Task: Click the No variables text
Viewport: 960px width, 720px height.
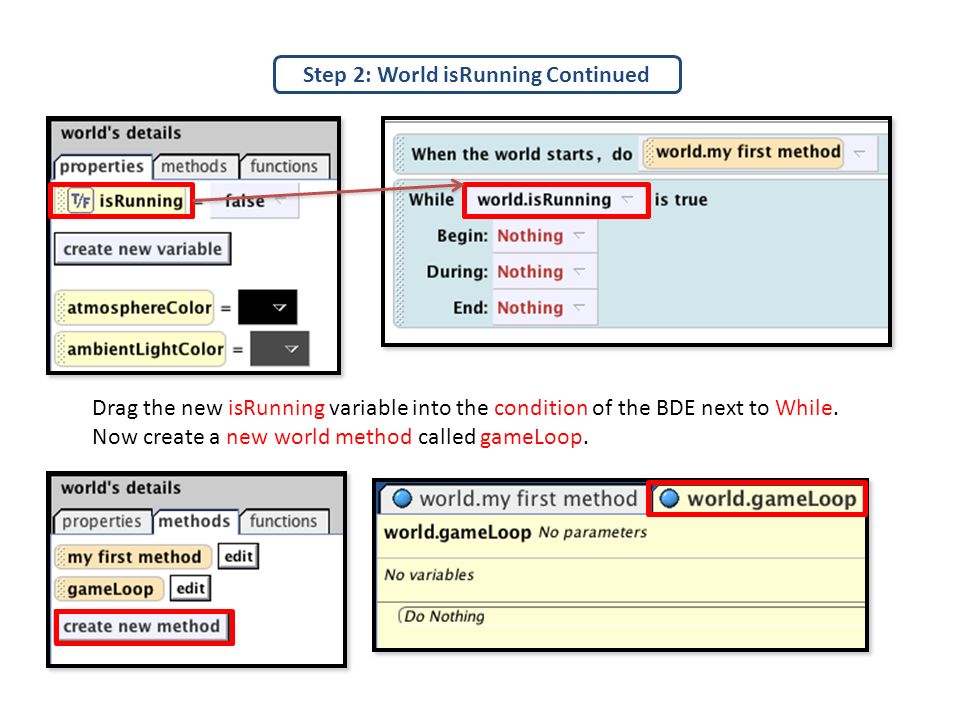Action: pyautogui.click(x=429, y=575)
